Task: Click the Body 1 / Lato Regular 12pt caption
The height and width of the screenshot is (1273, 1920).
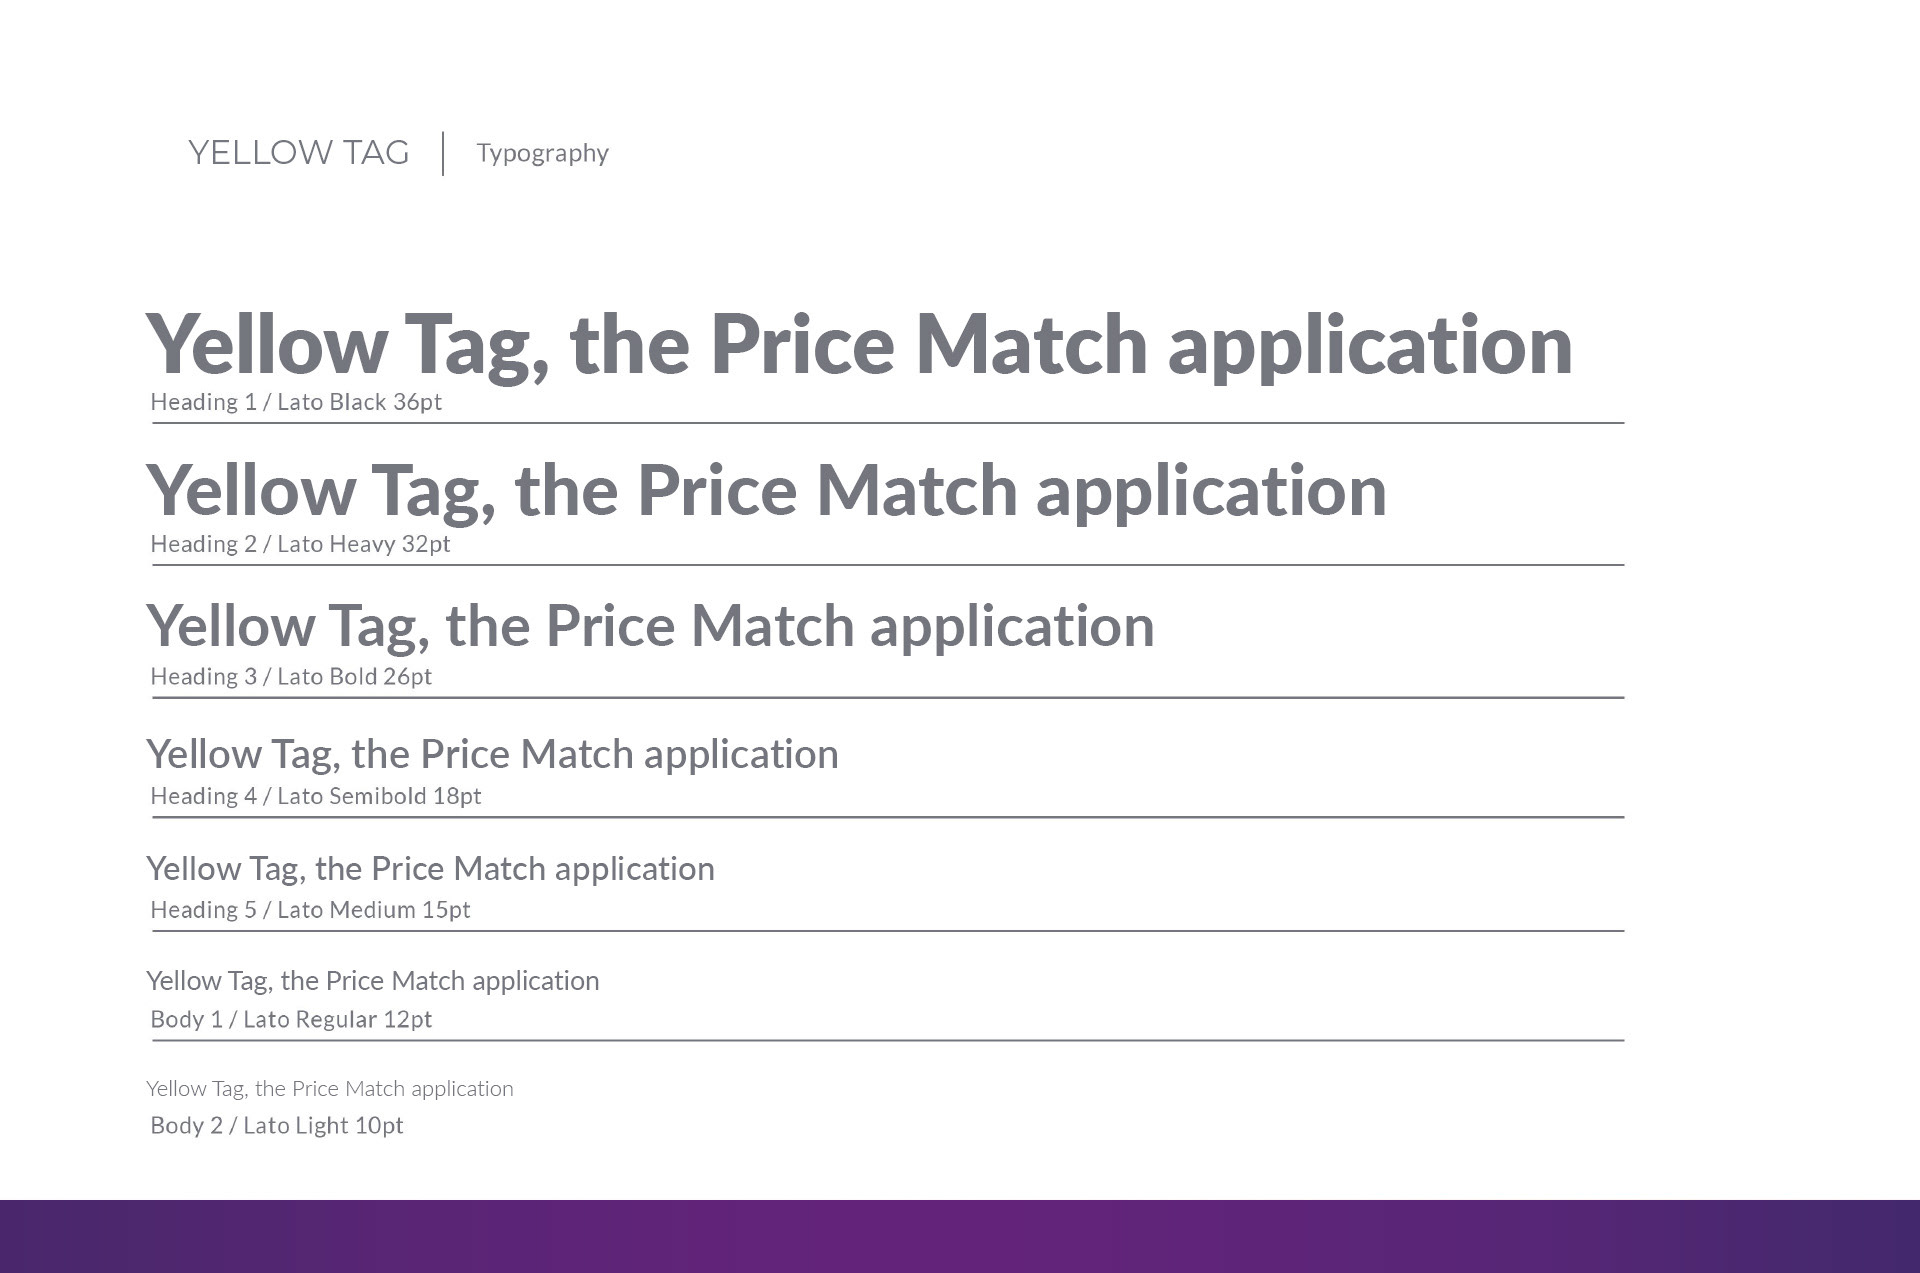Action: (x=291, y=1019)
